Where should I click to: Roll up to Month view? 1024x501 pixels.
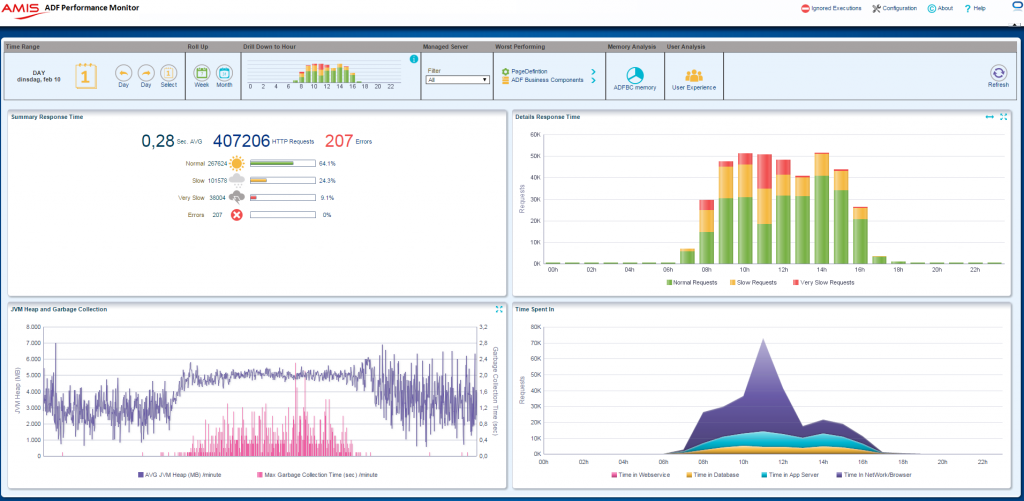coord(224,73)
